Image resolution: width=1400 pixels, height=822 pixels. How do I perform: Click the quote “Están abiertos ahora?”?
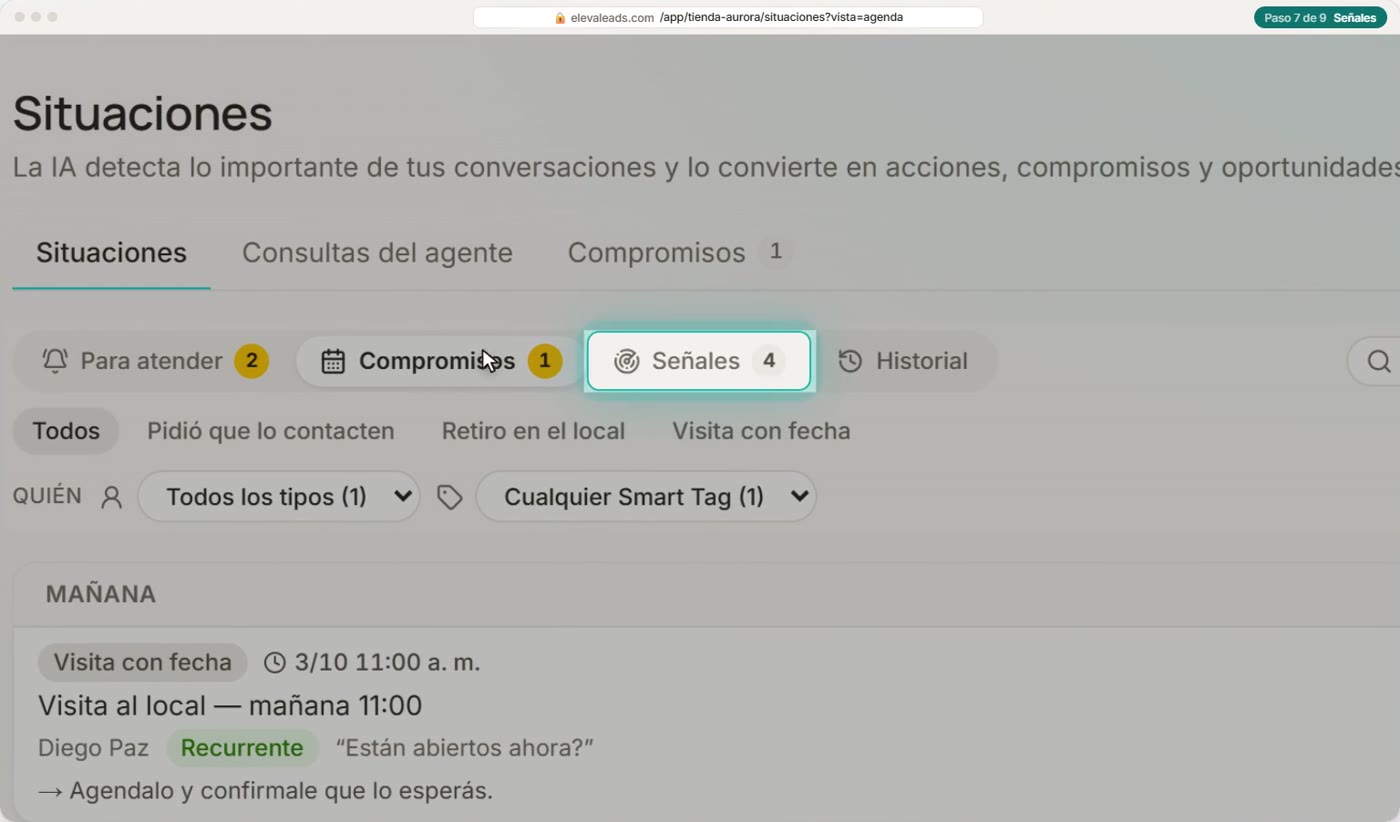coord(464,748)
